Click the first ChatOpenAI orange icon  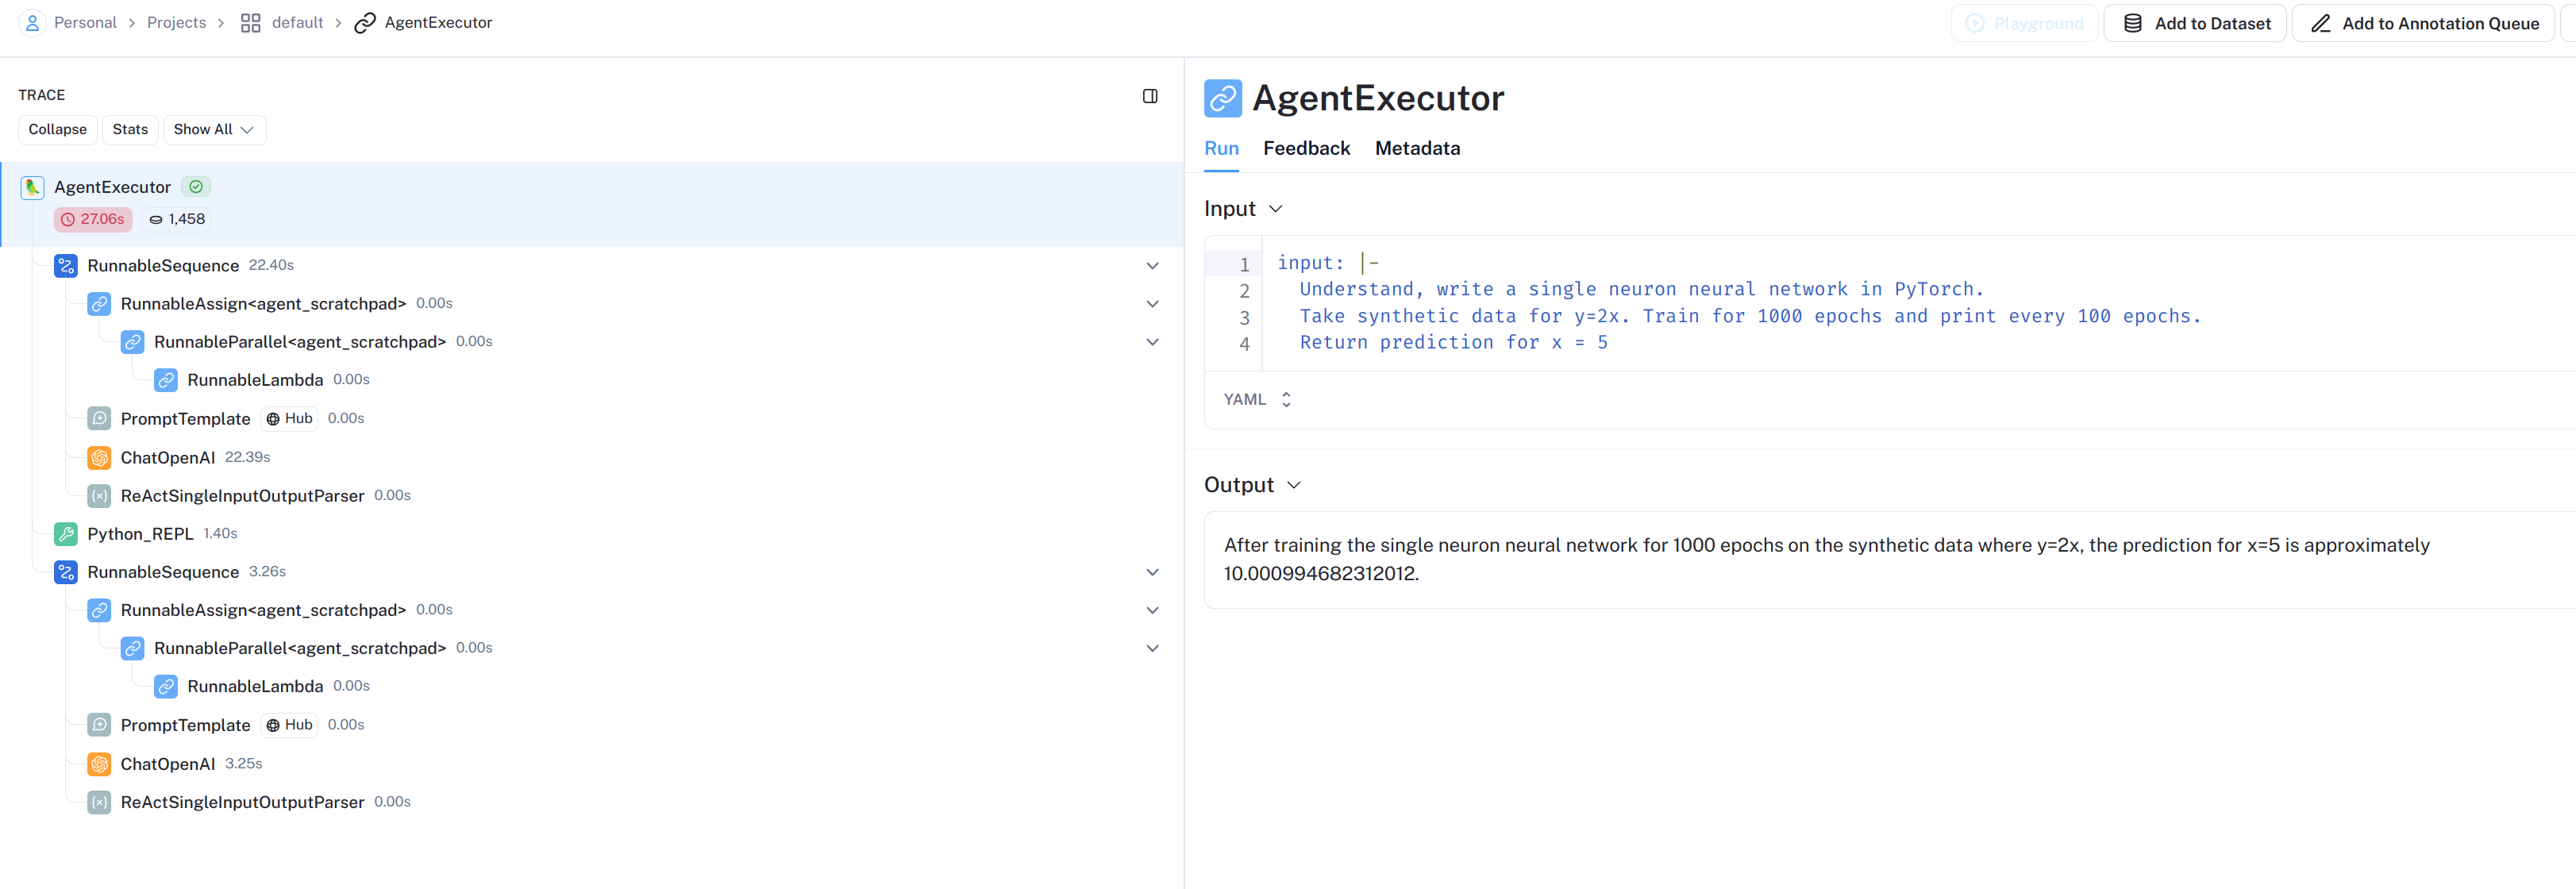(99, 458)
